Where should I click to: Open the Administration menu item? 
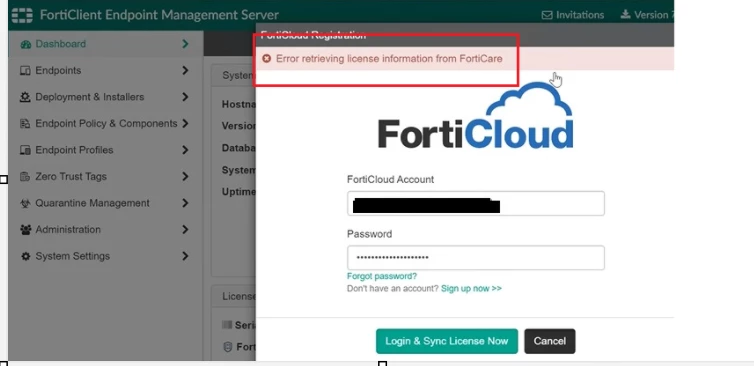pyautogui.click(x=106, y=229)
